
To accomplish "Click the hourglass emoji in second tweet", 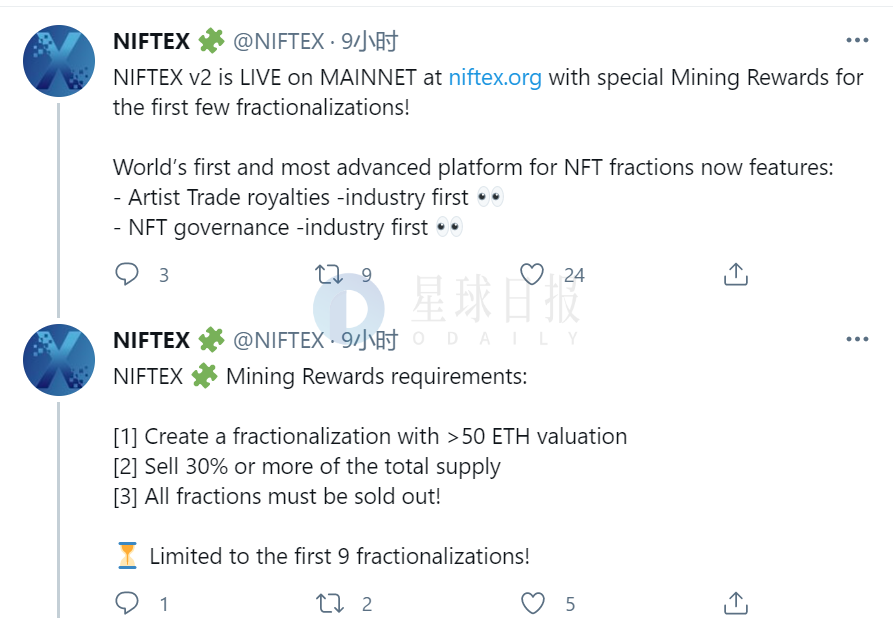I will [x=128, y=555].
